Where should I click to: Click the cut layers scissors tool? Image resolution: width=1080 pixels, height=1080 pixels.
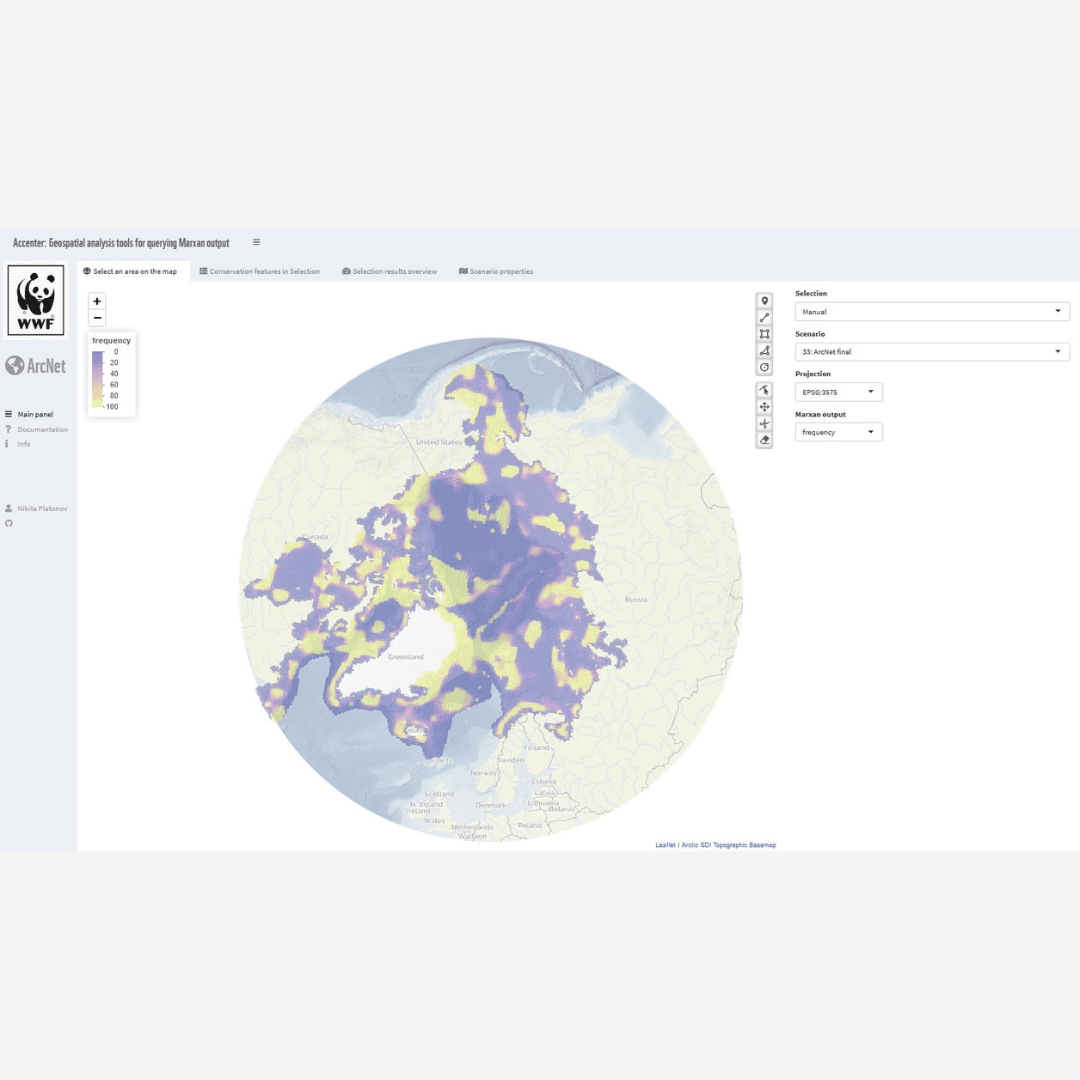(x=765, y=423)
